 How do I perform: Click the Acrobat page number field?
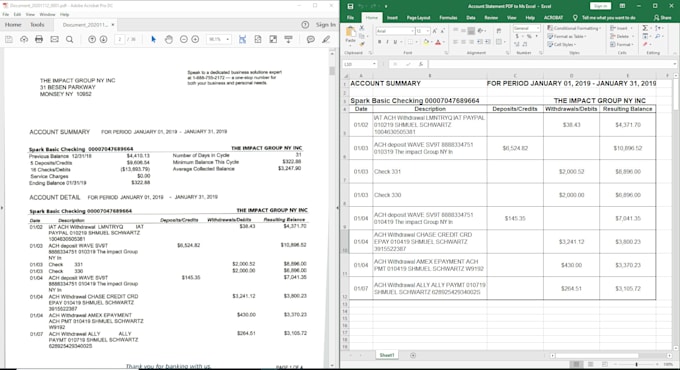[x=120, y=39]
